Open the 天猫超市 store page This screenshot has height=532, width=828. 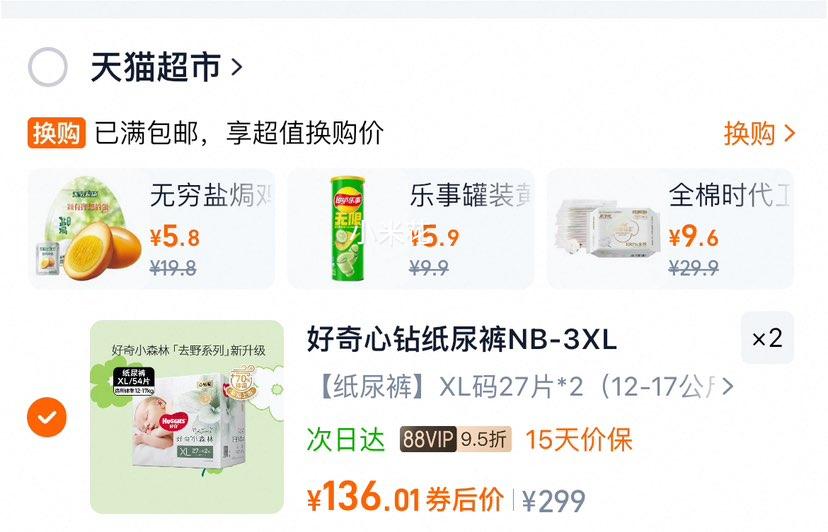(x=156, y=67)
